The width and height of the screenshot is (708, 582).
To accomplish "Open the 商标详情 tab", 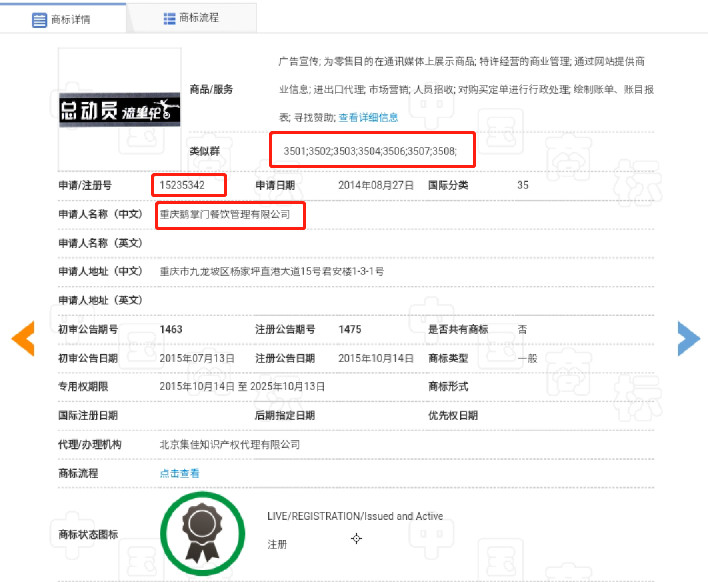I will (x=62, y=19).
